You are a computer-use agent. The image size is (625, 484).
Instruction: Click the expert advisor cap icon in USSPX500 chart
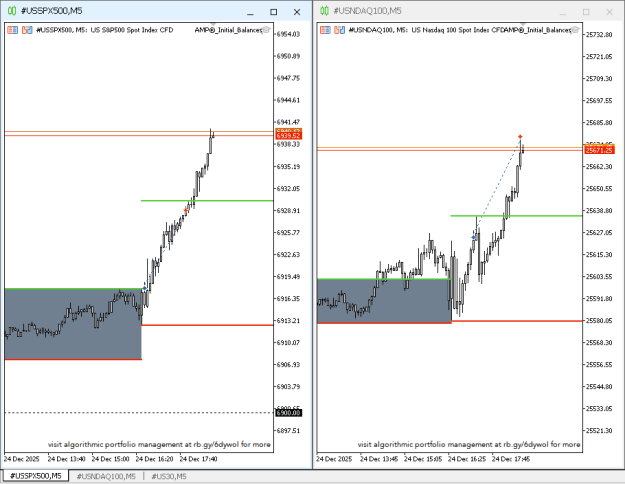[x=266, y=30]
